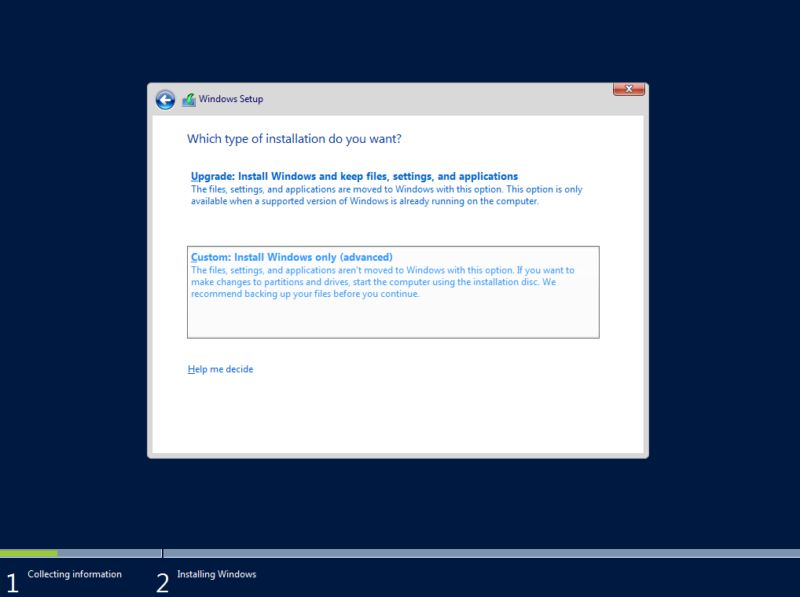Screen dimensions: 800x597
Task: Click the large numeral 2 status indicator
Action: [x=162, y=580]
